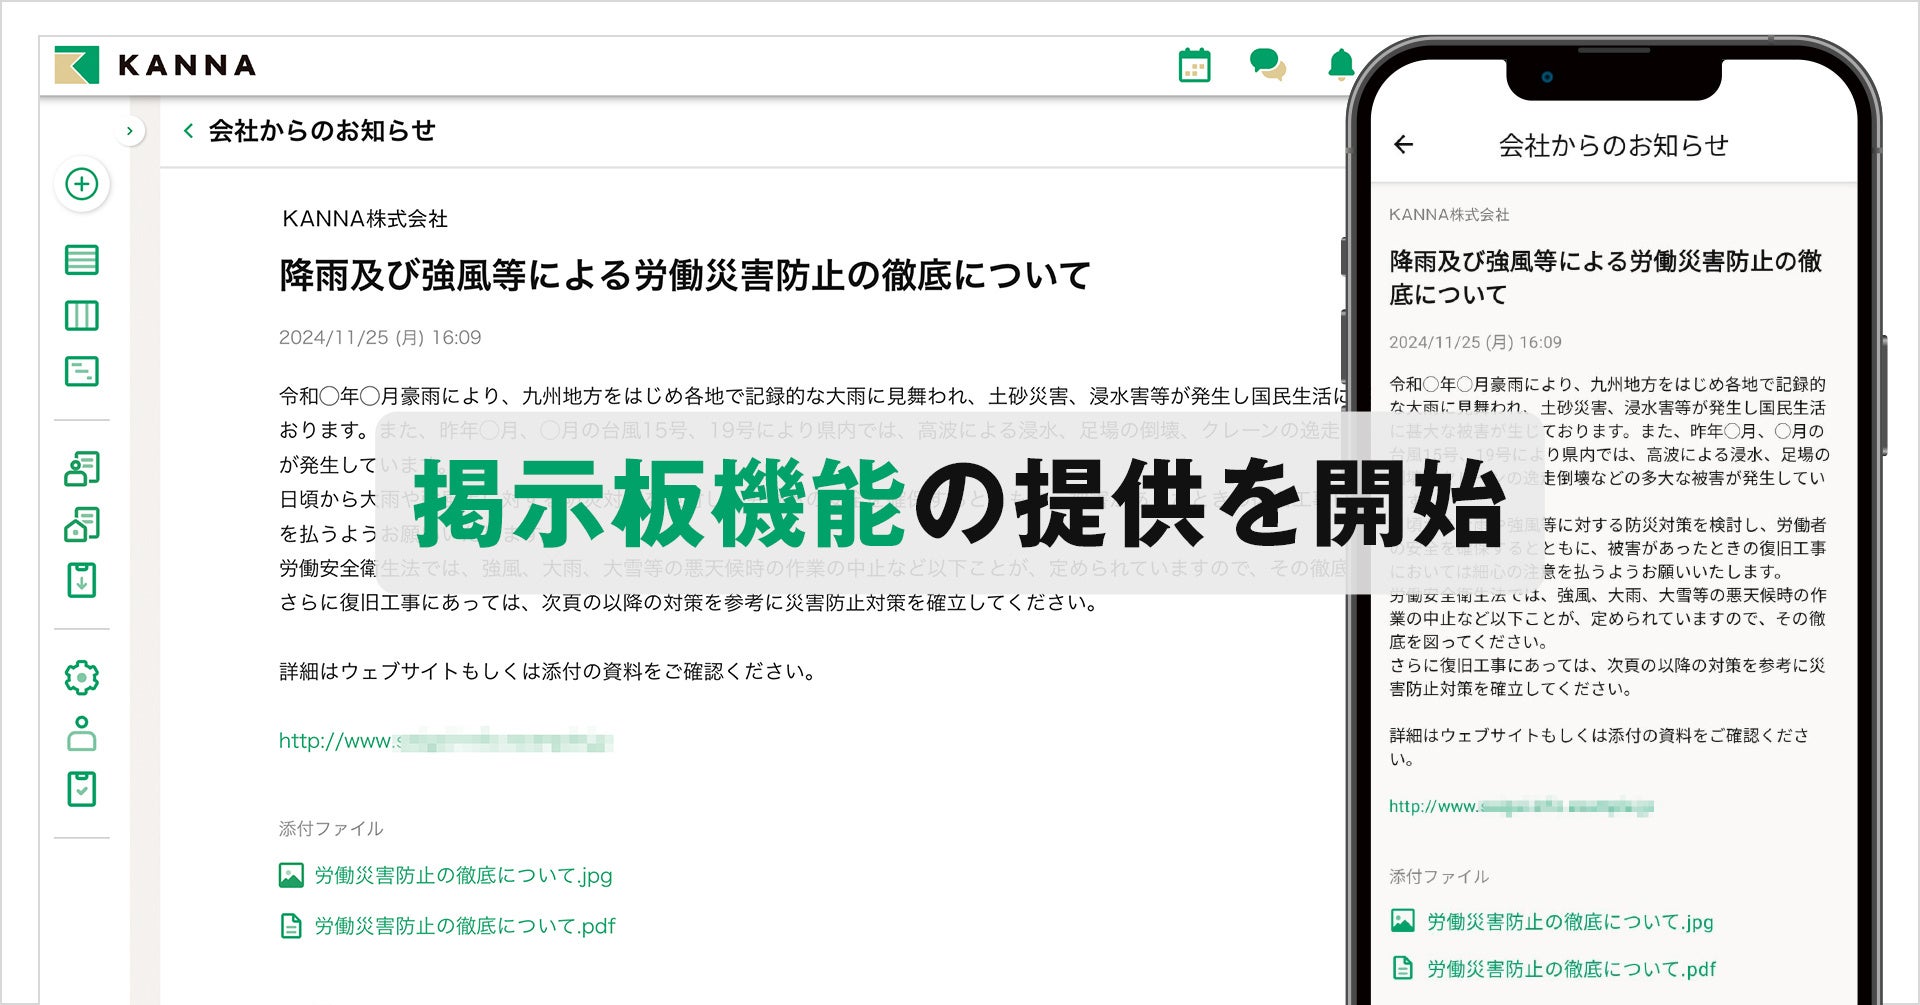Open the document download sidebar icon

pos(82,580)
